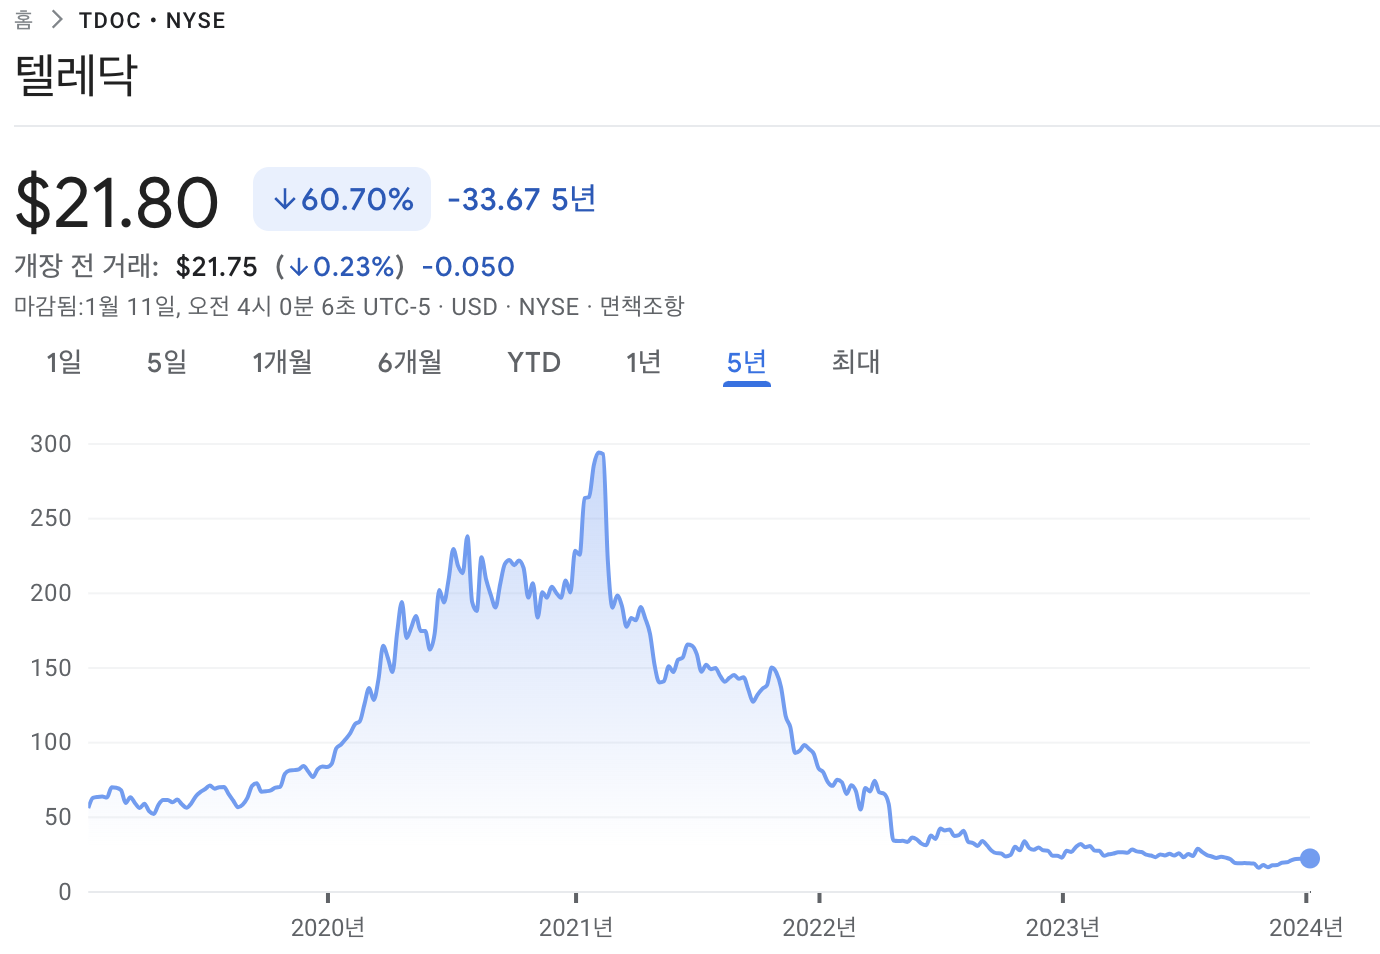Click the 60.70% change percentage badge
The height and width of the screenshot is (954, 1380).
coord(341,198)
